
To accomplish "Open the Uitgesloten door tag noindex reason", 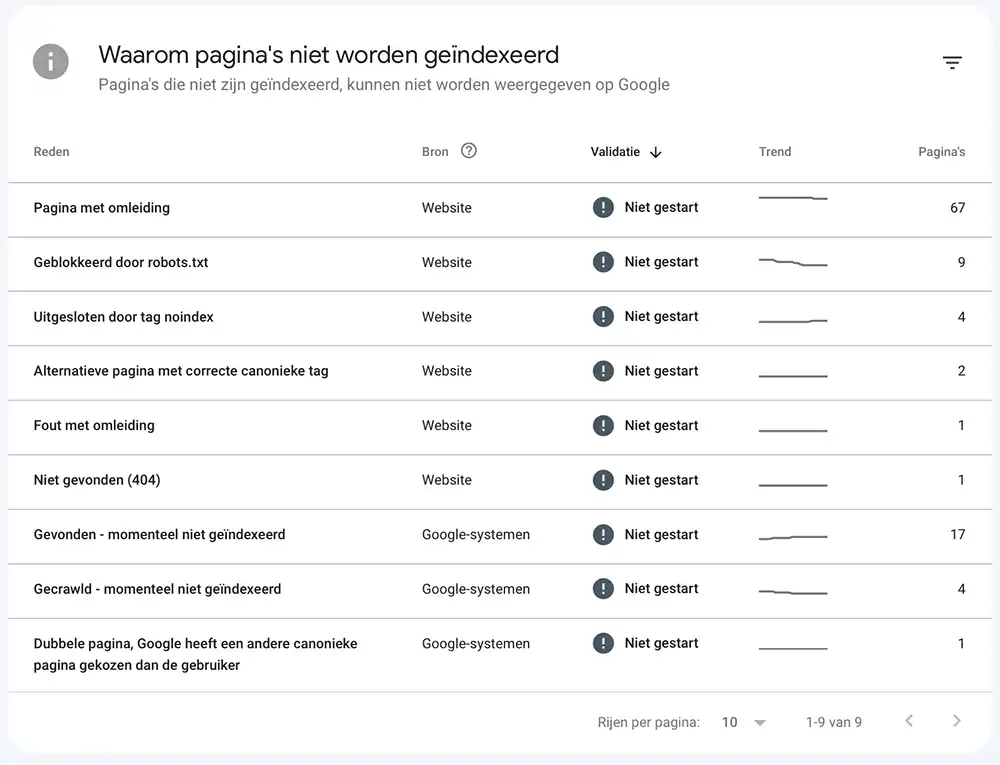I will coord(123,317).
